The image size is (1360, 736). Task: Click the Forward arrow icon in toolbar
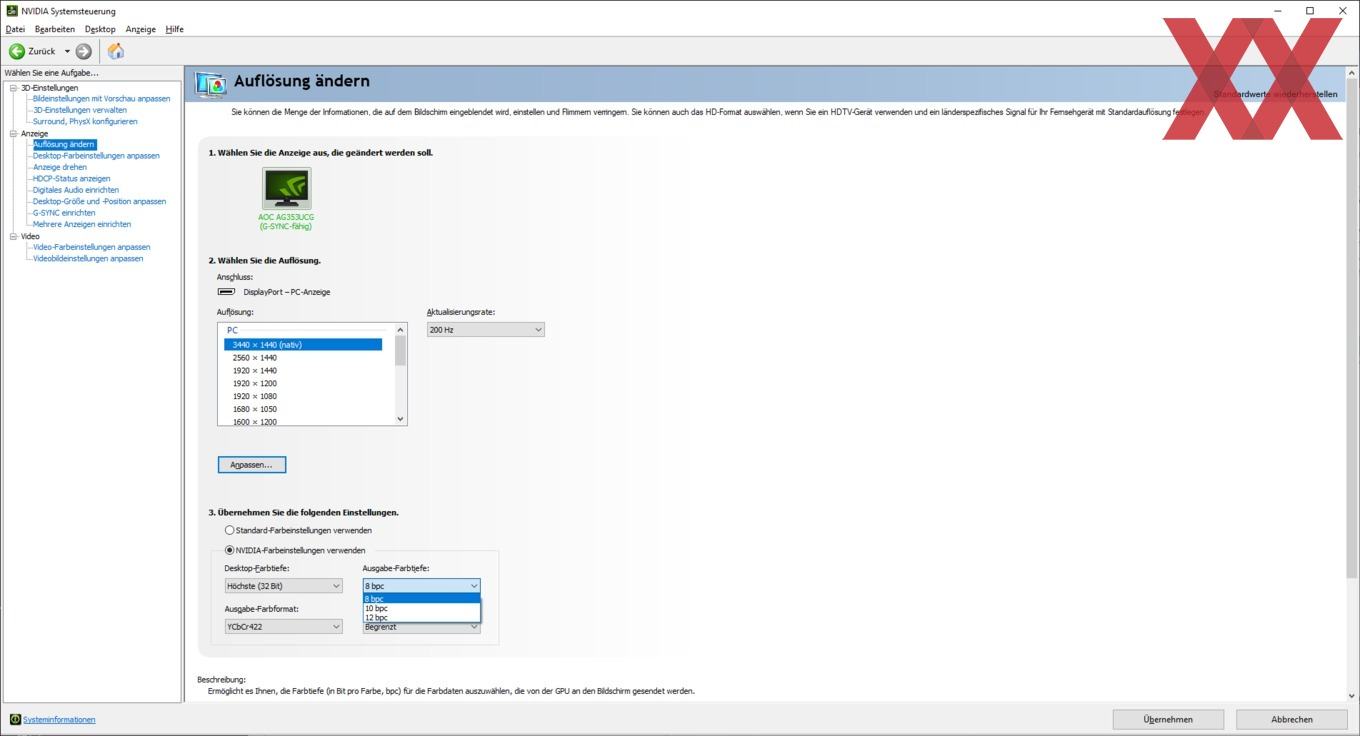[84, 51]
